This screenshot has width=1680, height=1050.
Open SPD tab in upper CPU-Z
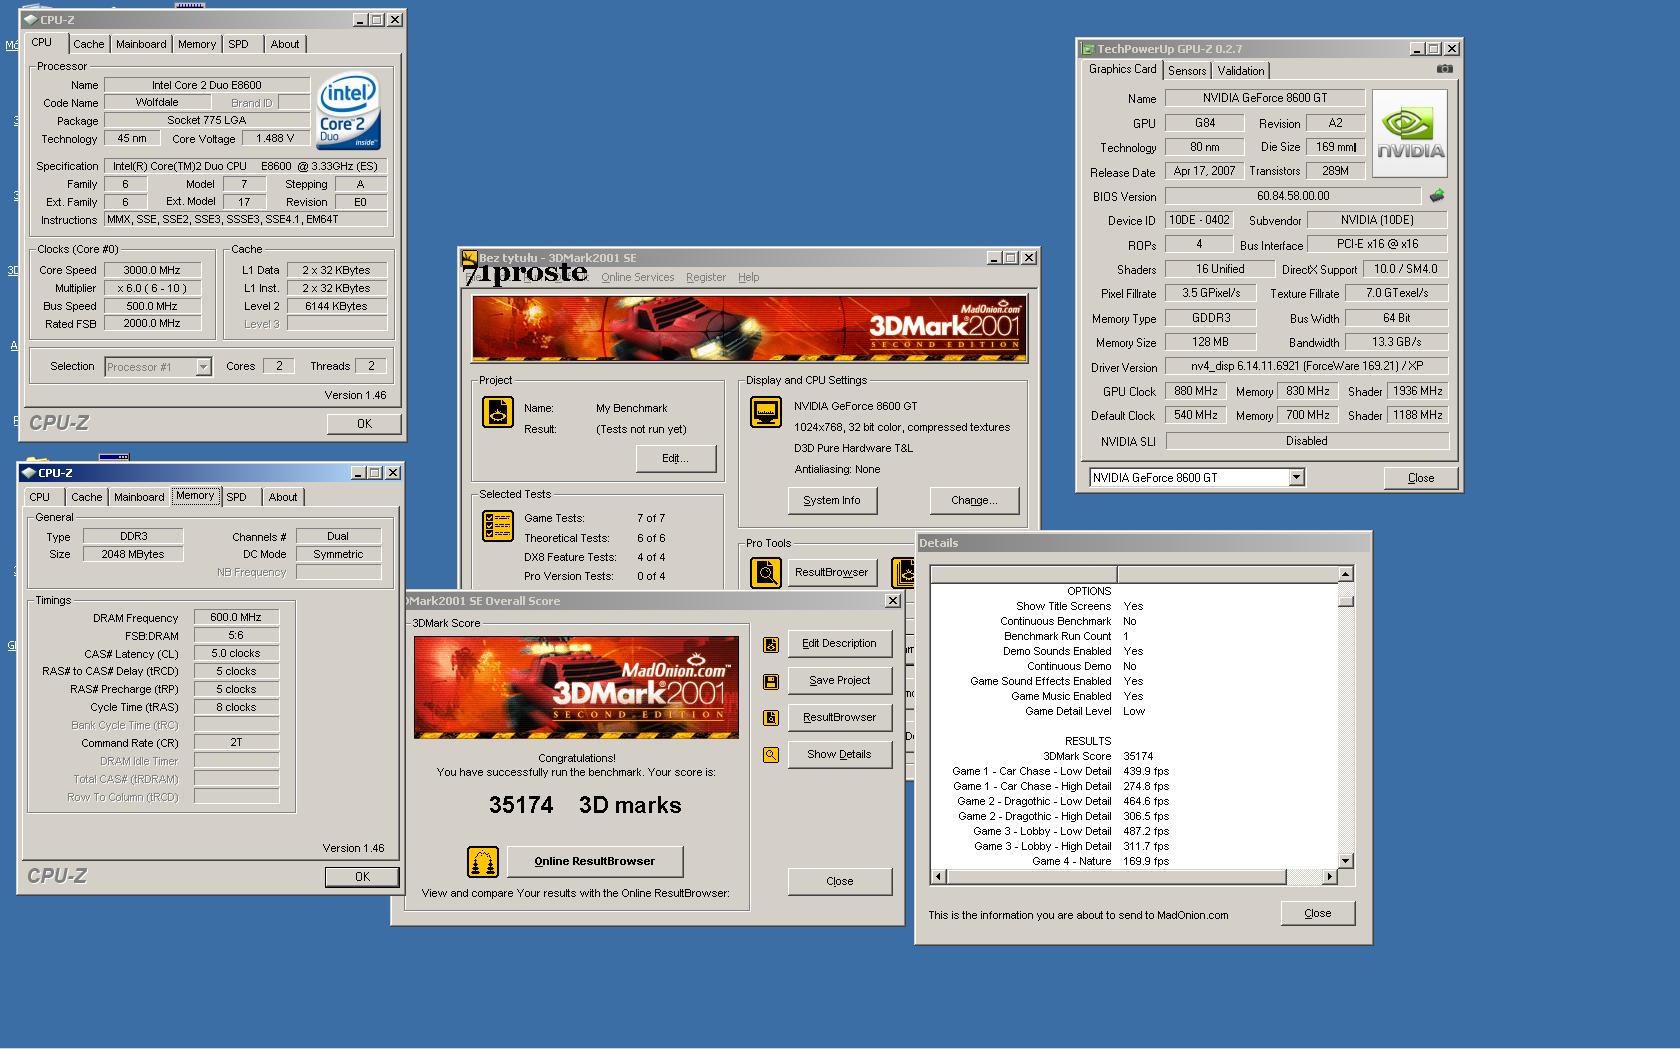(238, 44)
